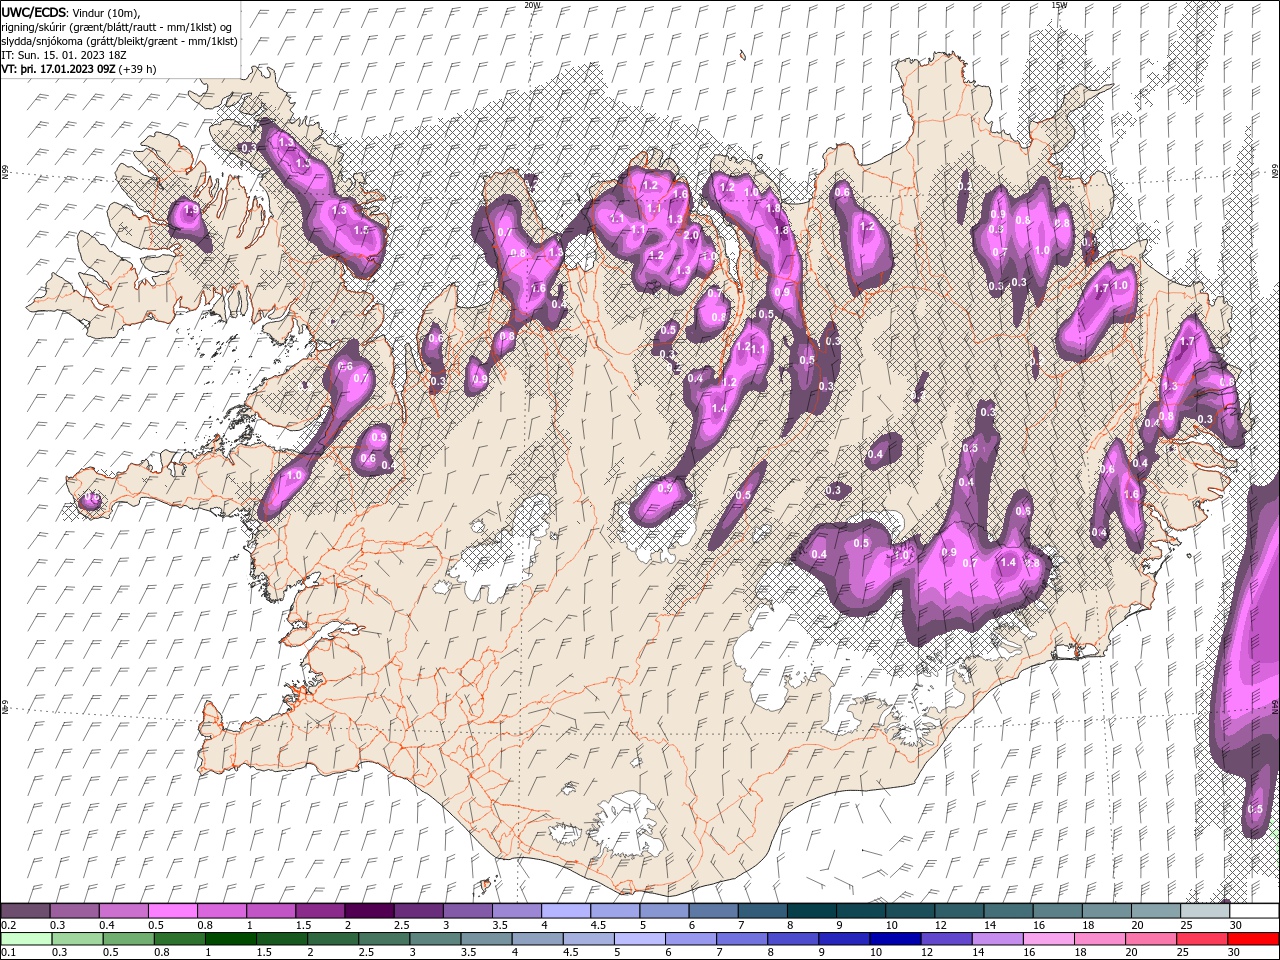This screenshot has height=960, width=1280.
Task: Pick upper legend swatch between 3 and 3.5
Action: tap(468, 910)
